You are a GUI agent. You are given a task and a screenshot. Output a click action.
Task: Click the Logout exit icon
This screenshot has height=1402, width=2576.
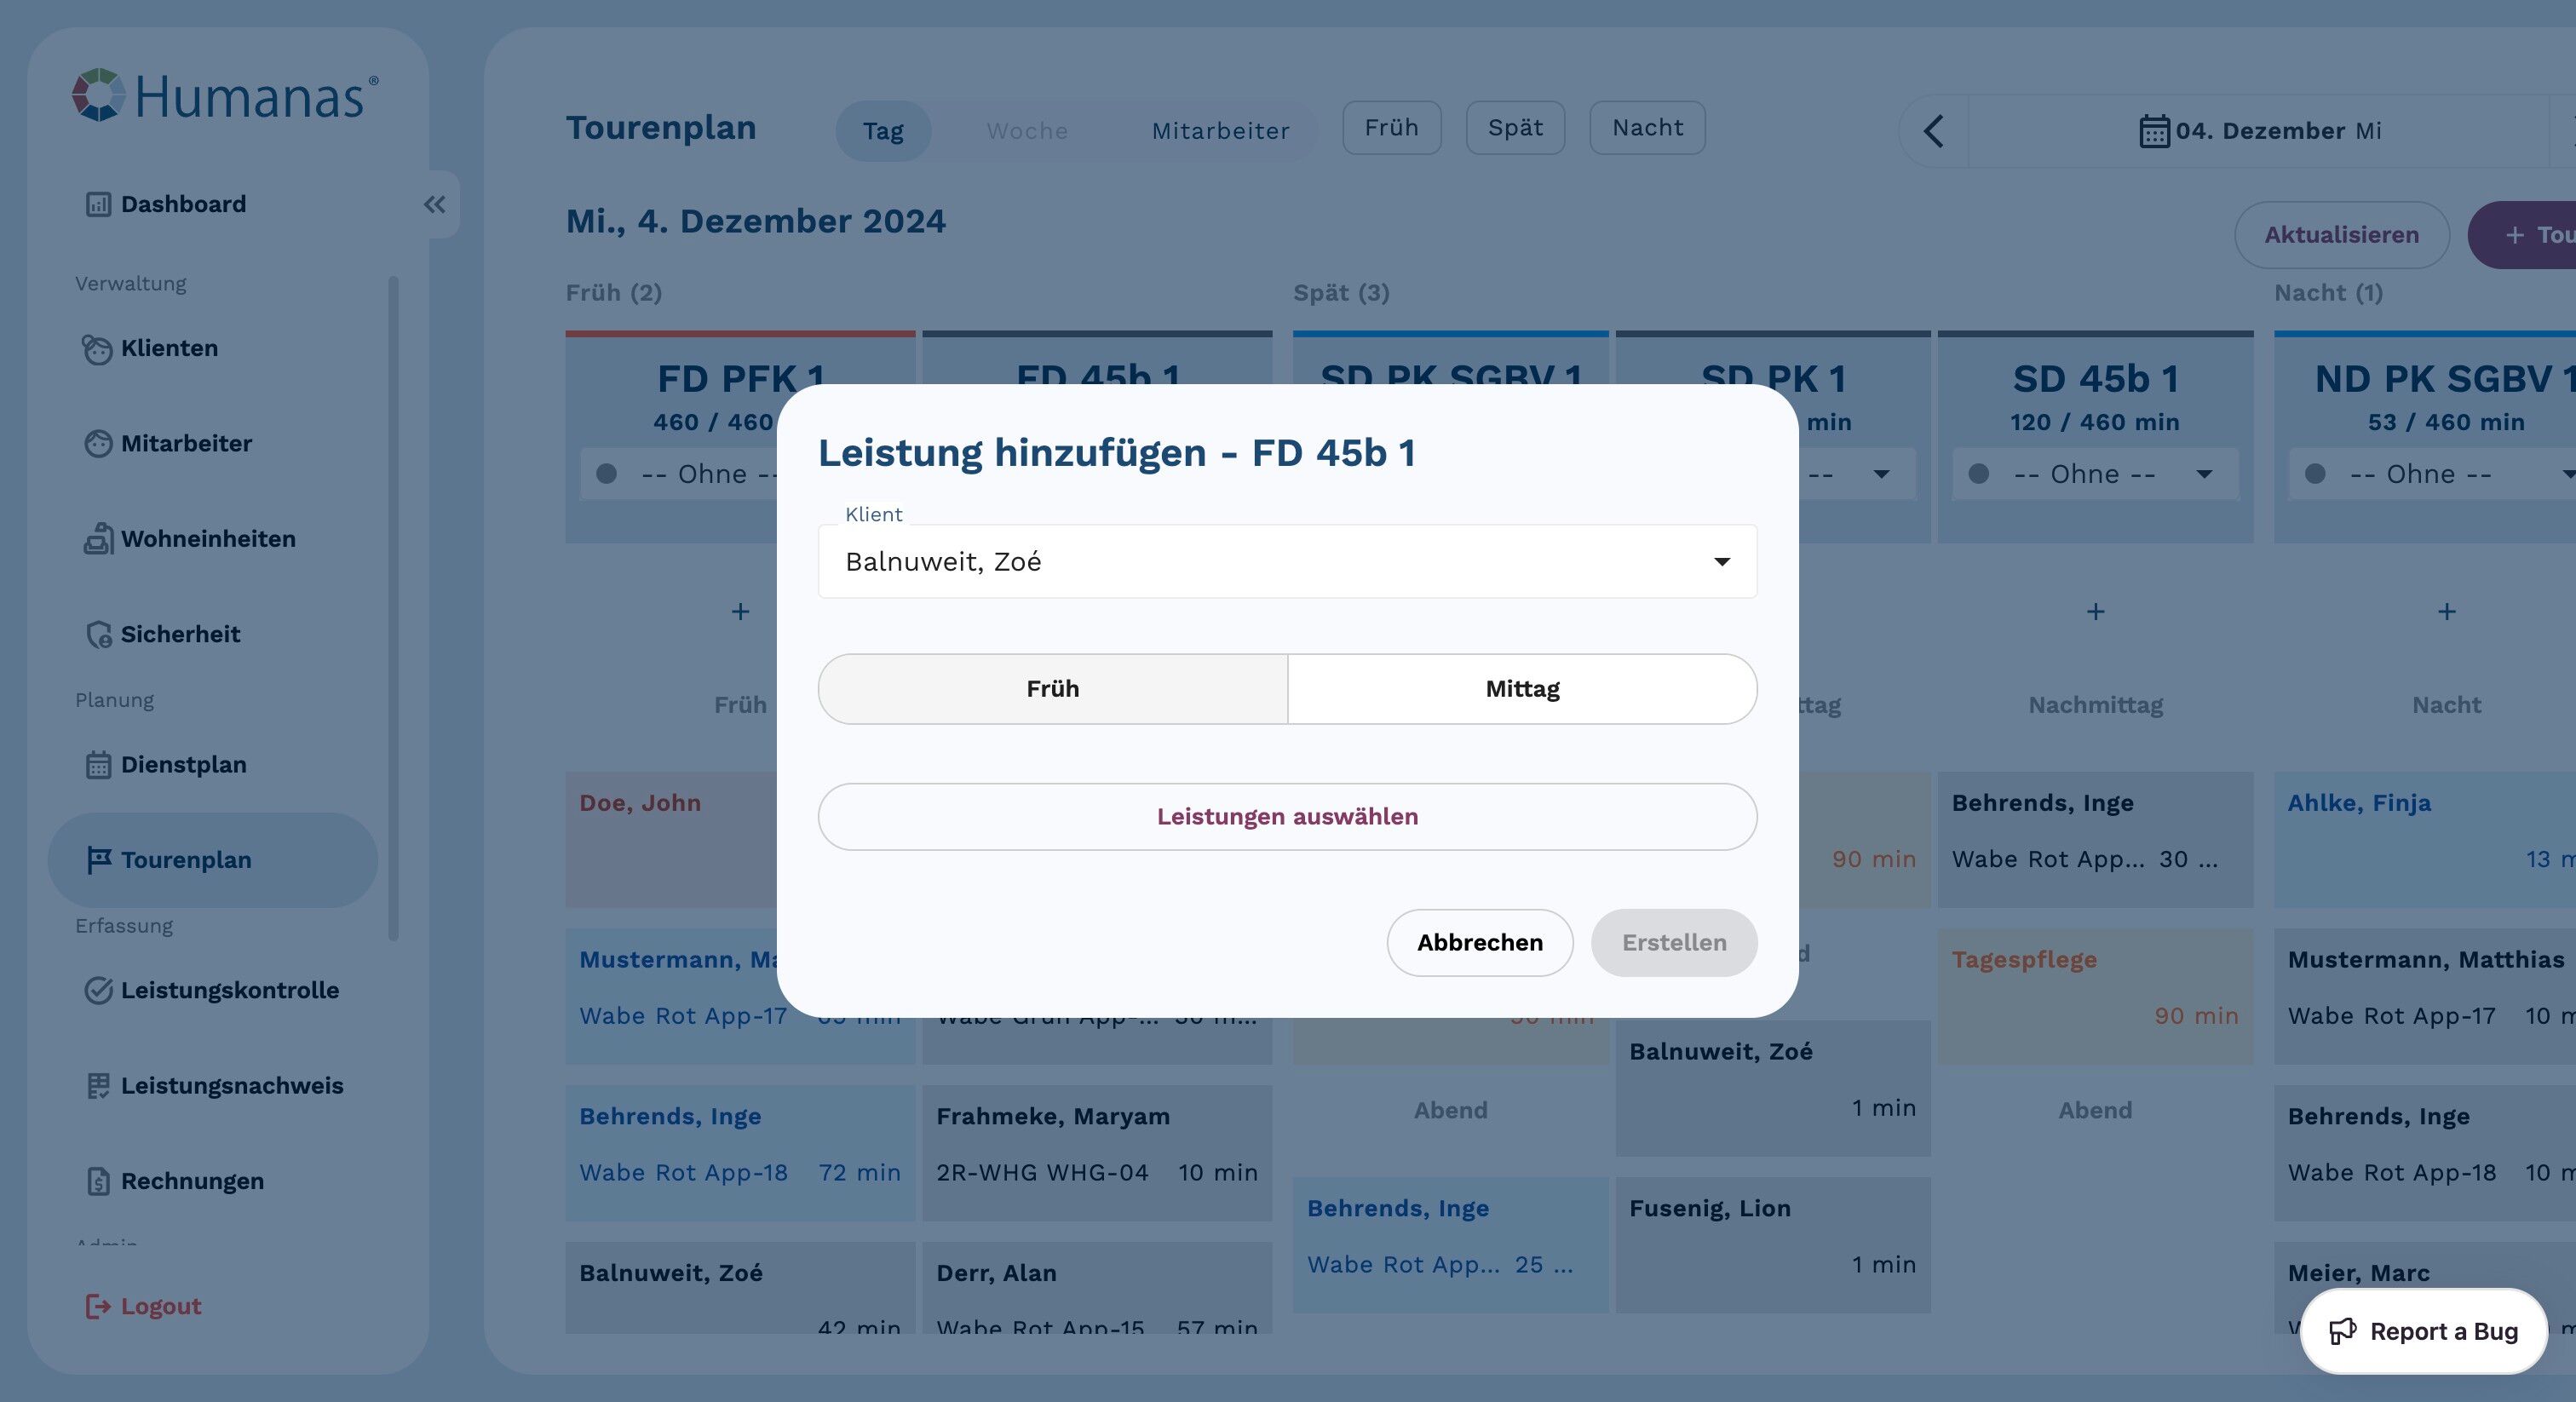click(x=98, y=1306)
